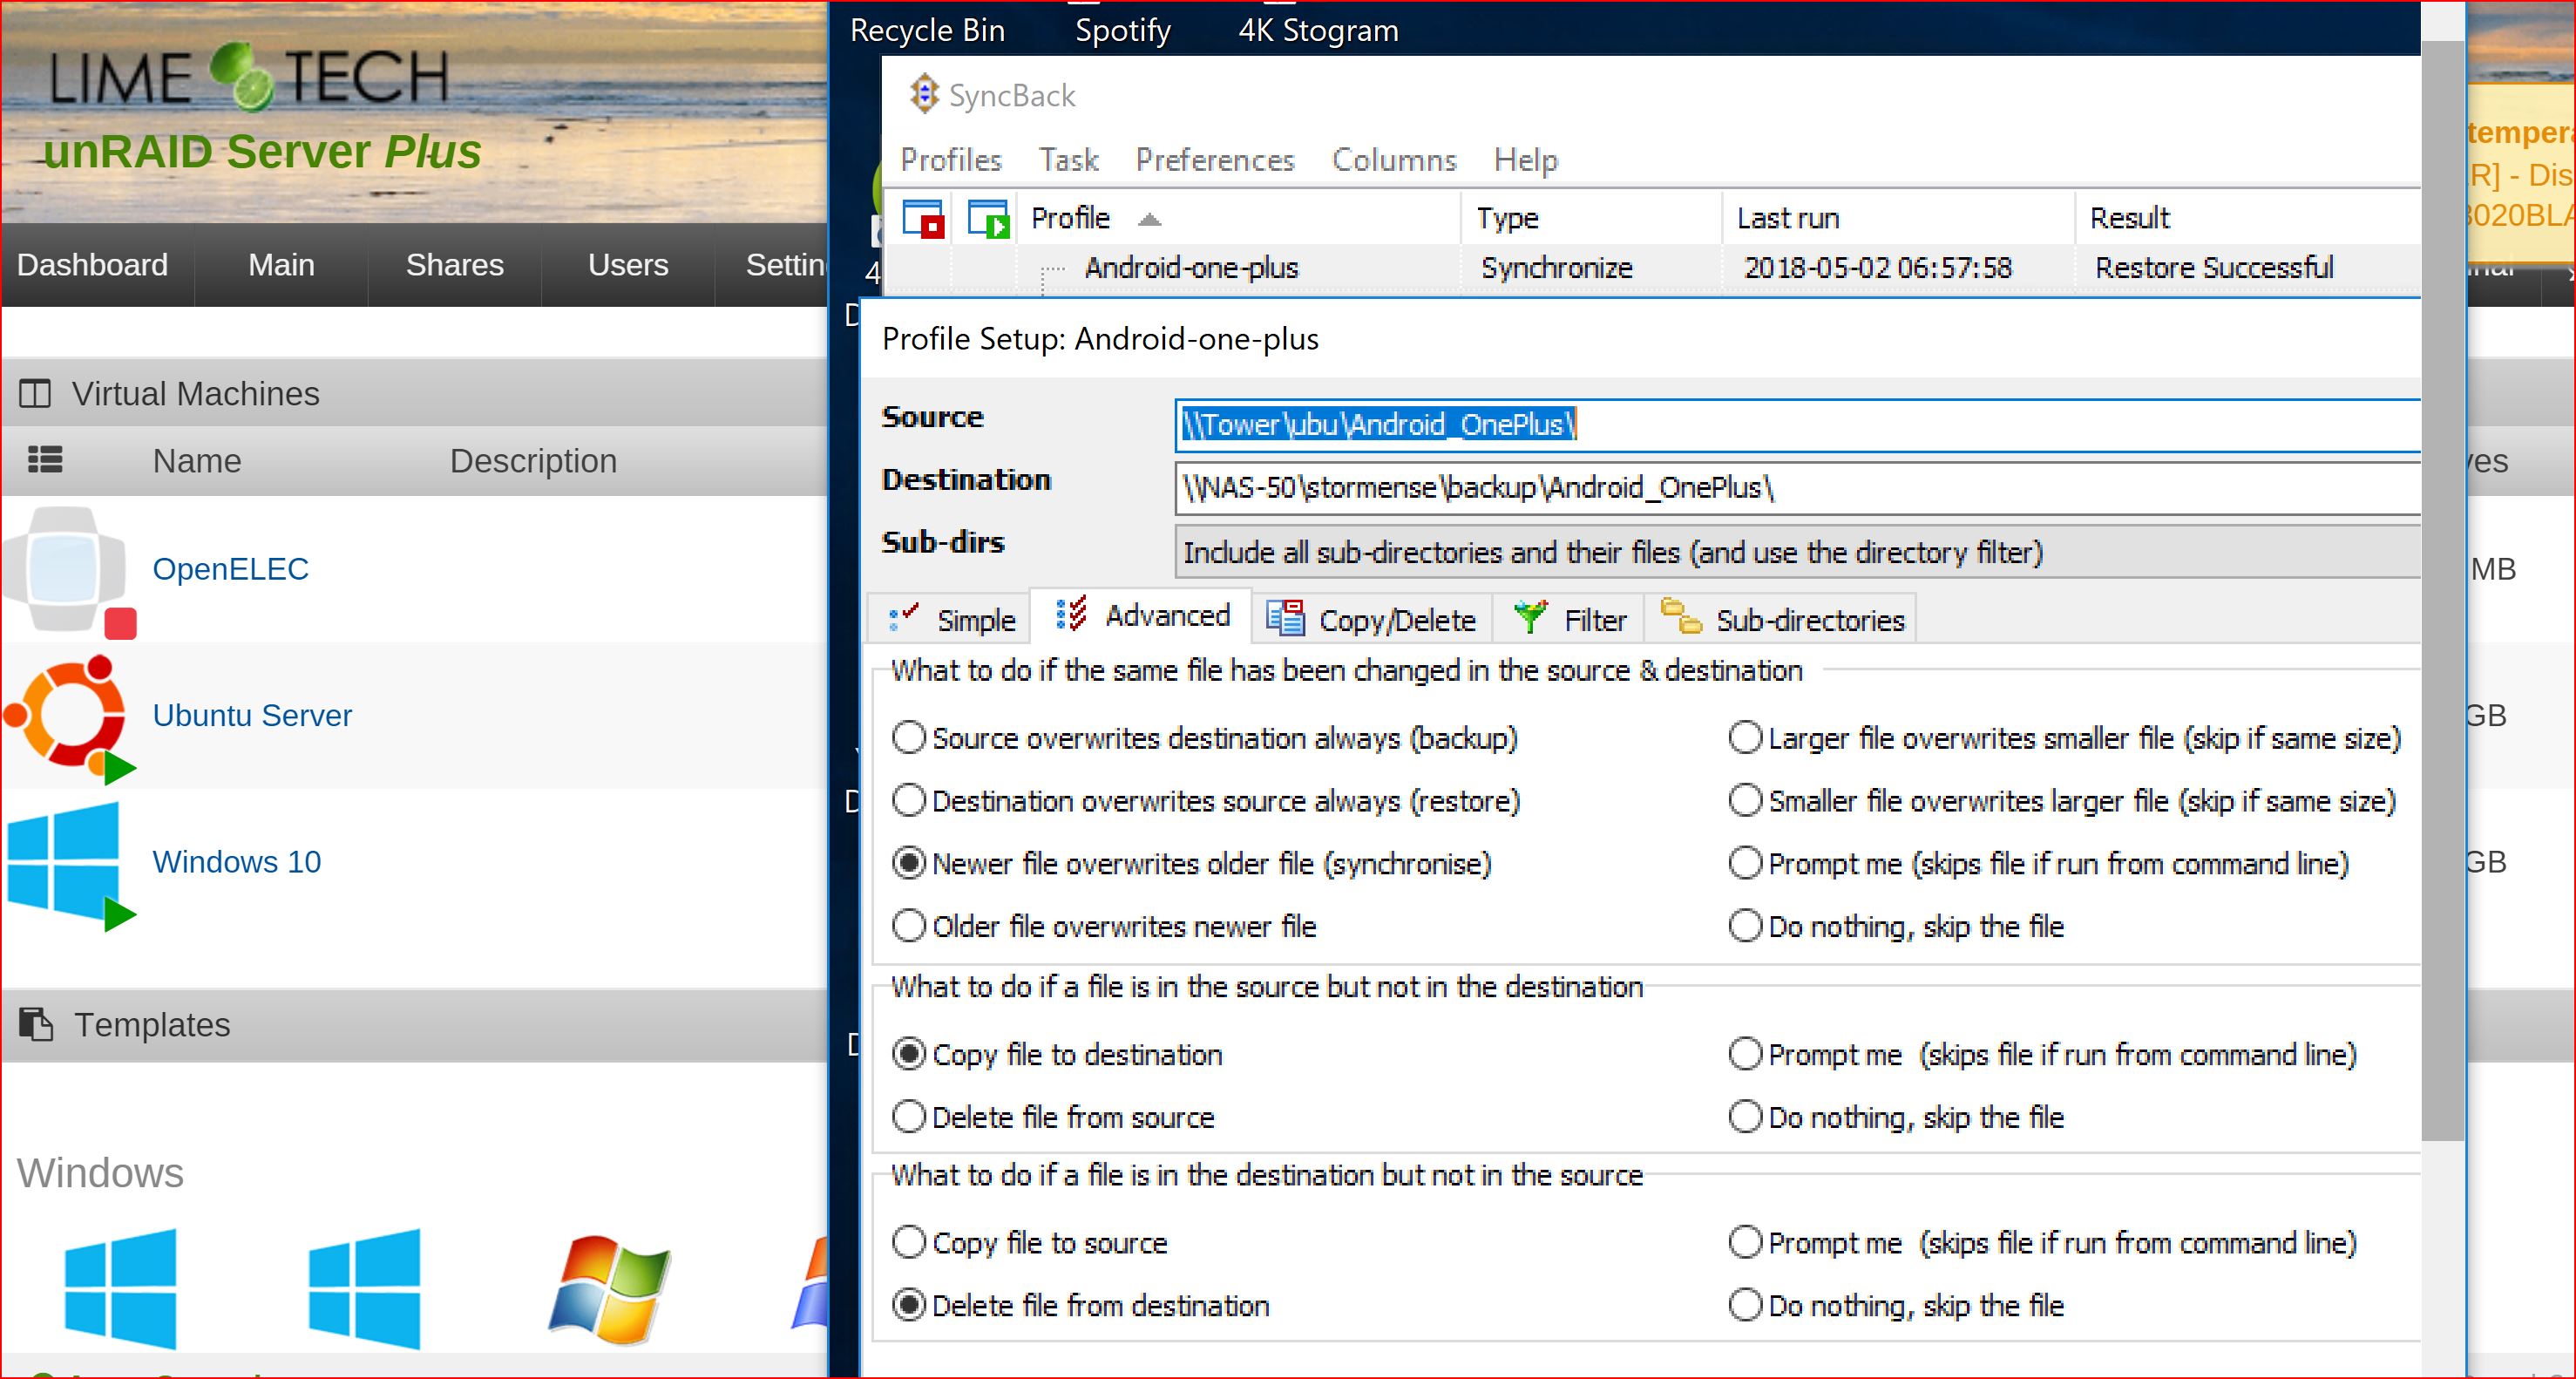Image resolution: width=2576 pixels, height=1379 pixels.
Task: Open the Sub-dirs dropdown list
Action: click(x=1797, y=552)
